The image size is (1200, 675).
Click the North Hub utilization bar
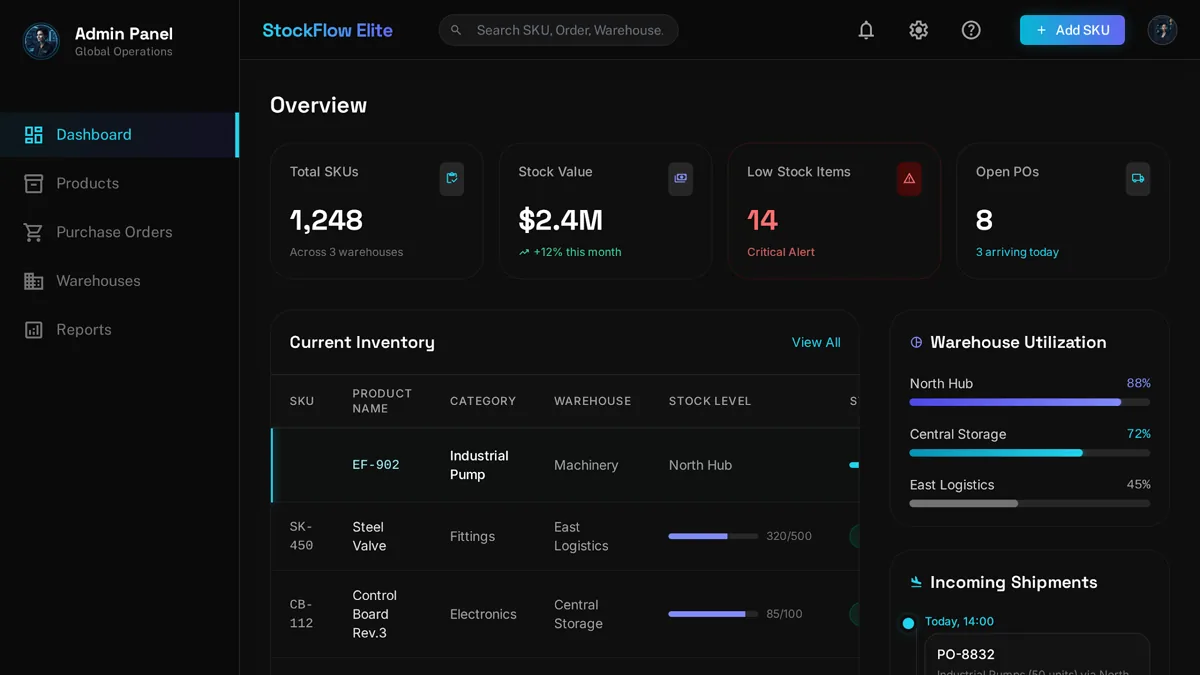pyautogui.click(x=1030, y=402)
